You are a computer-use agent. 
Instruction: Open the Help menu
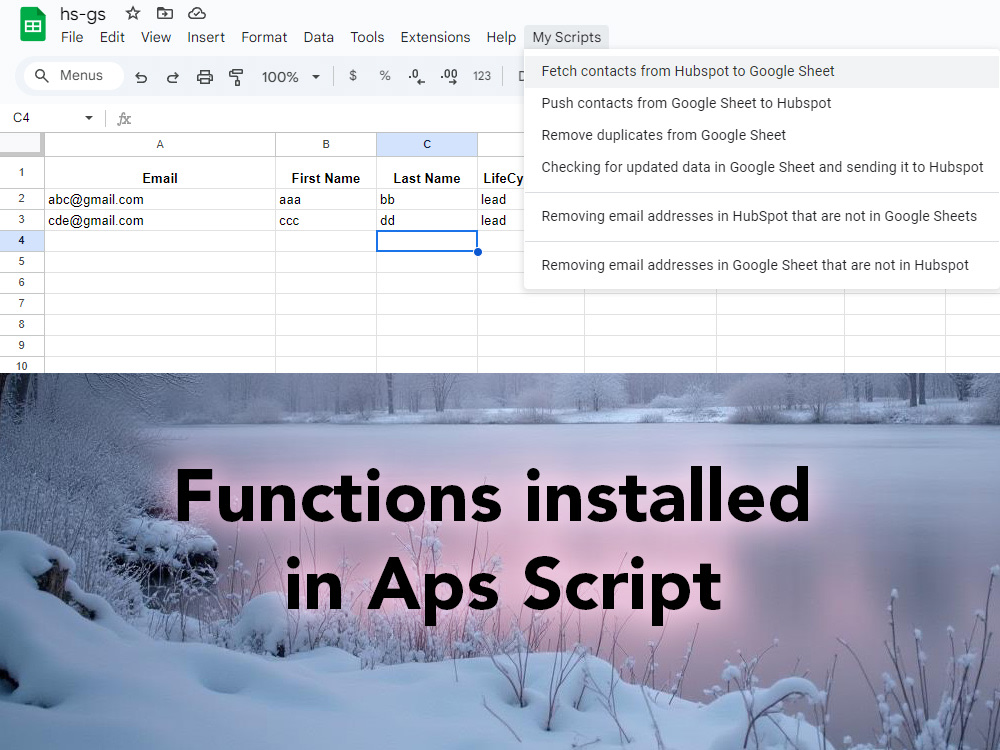click(501, 37)
